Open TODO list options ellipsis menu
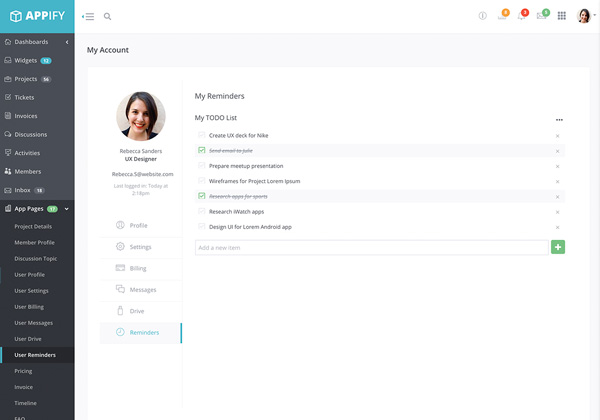The width and height of the screenshot is (600, 420). (559, 120)
